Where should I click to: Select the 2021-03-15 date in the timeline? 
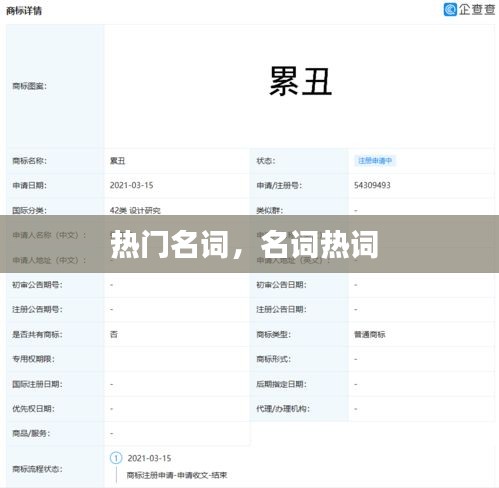click(x=149, y=458)
